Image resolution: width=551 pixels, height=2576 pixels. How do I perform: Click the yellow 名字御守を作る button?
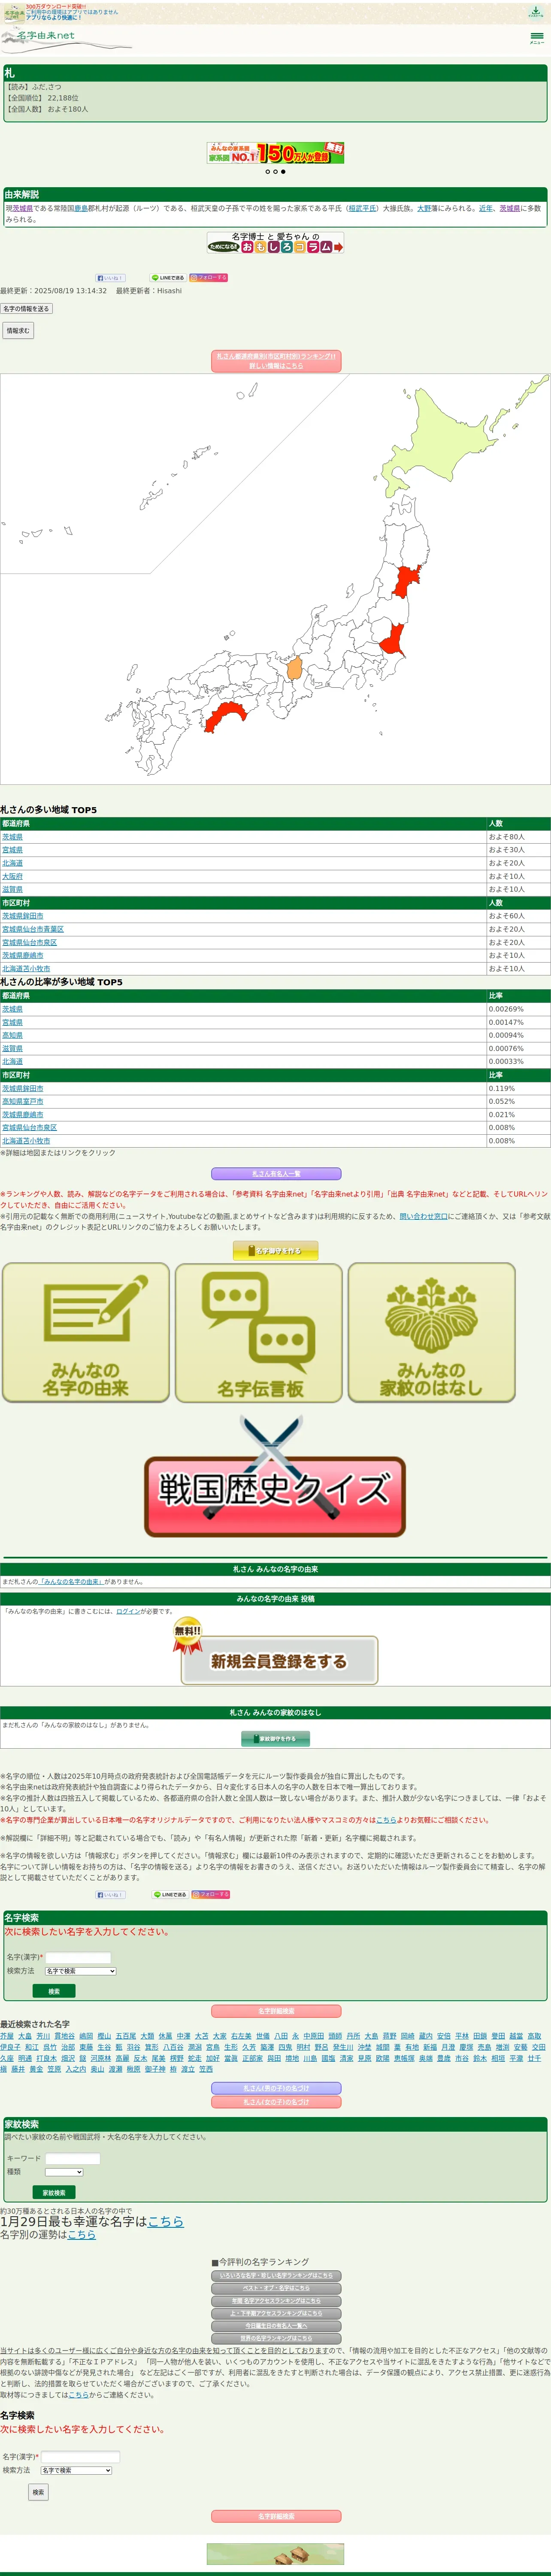click(275, 1251)
